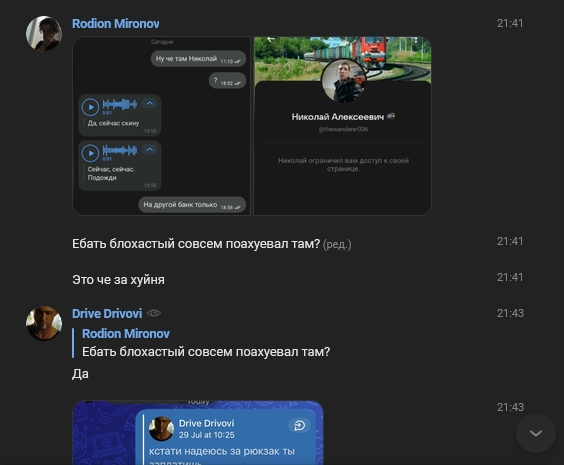Viewport: 564px width, 465px height.
Task: Open the blue forwarded message screenshot
Action: pyautogui.click(x=198, y=433)
